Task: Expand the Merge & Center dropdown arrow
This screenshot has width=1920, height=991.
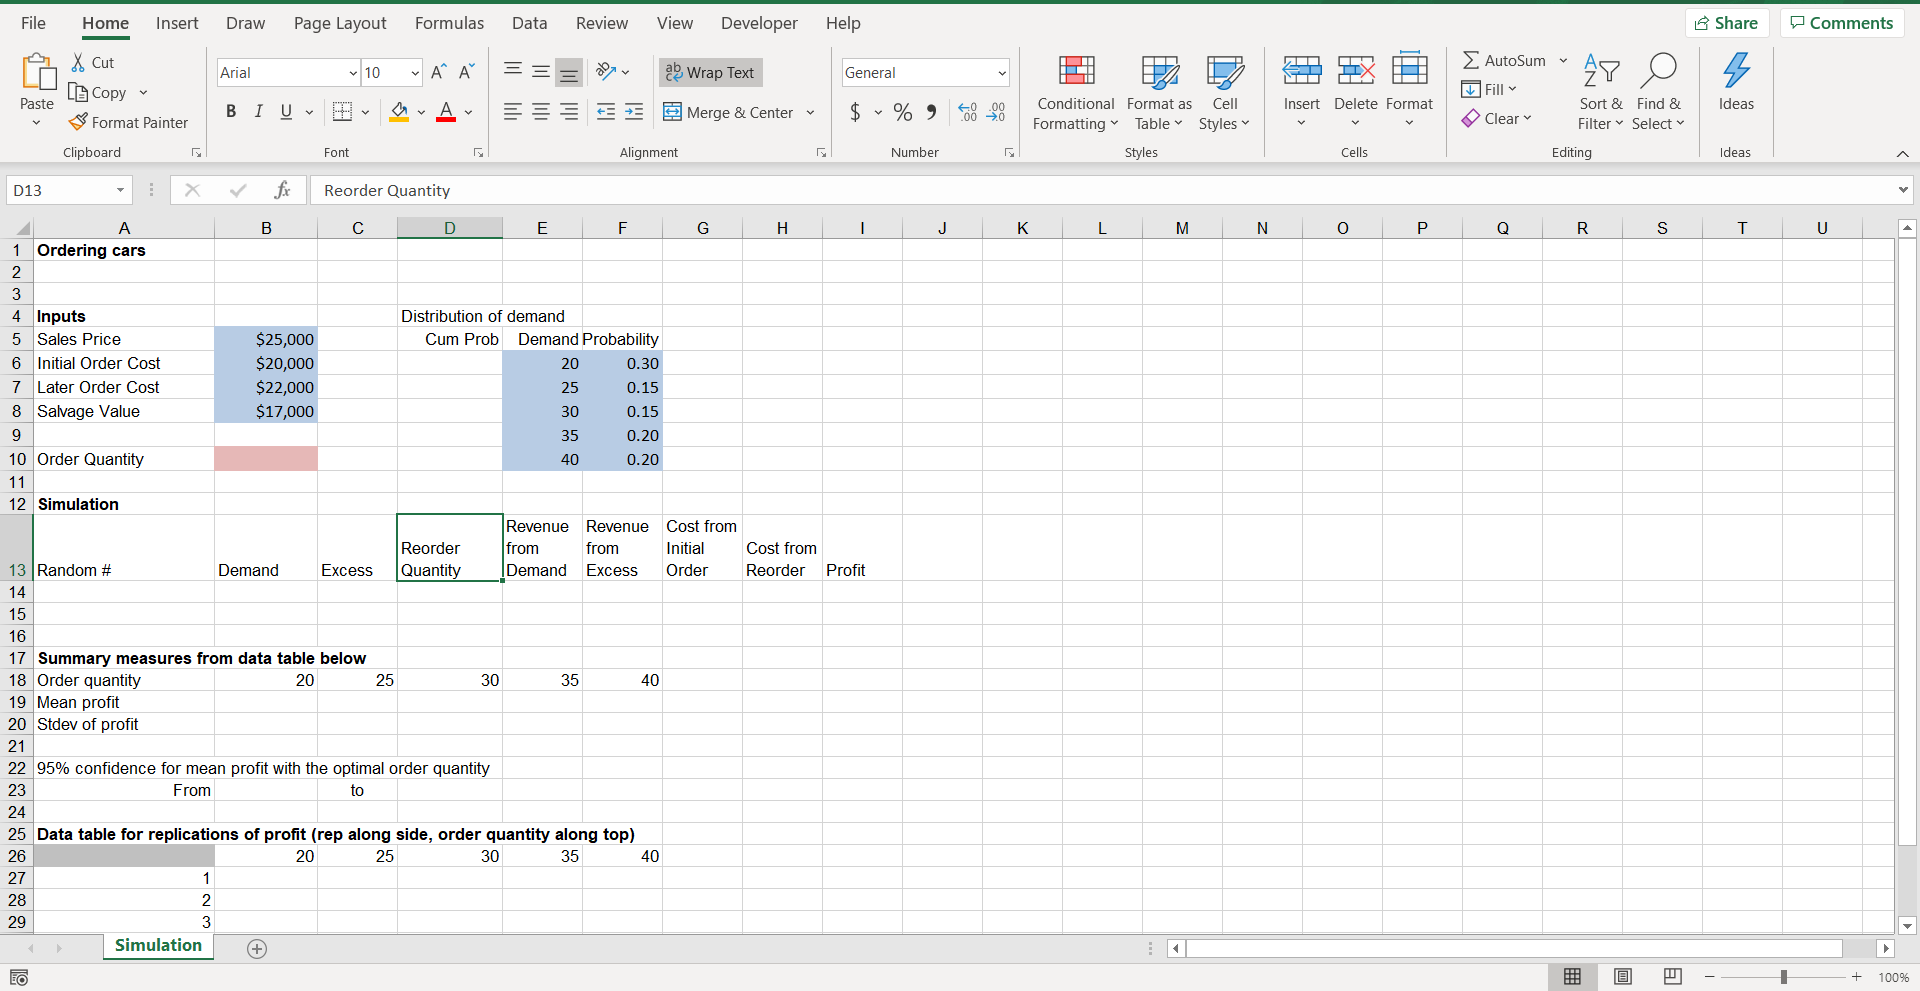Action: point(810,112)
